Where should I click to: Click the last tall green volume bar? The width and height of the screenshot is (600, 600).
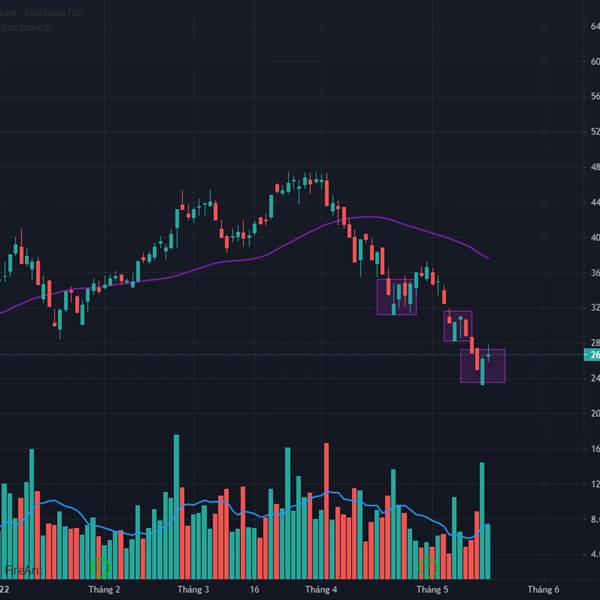pos(482,521)
